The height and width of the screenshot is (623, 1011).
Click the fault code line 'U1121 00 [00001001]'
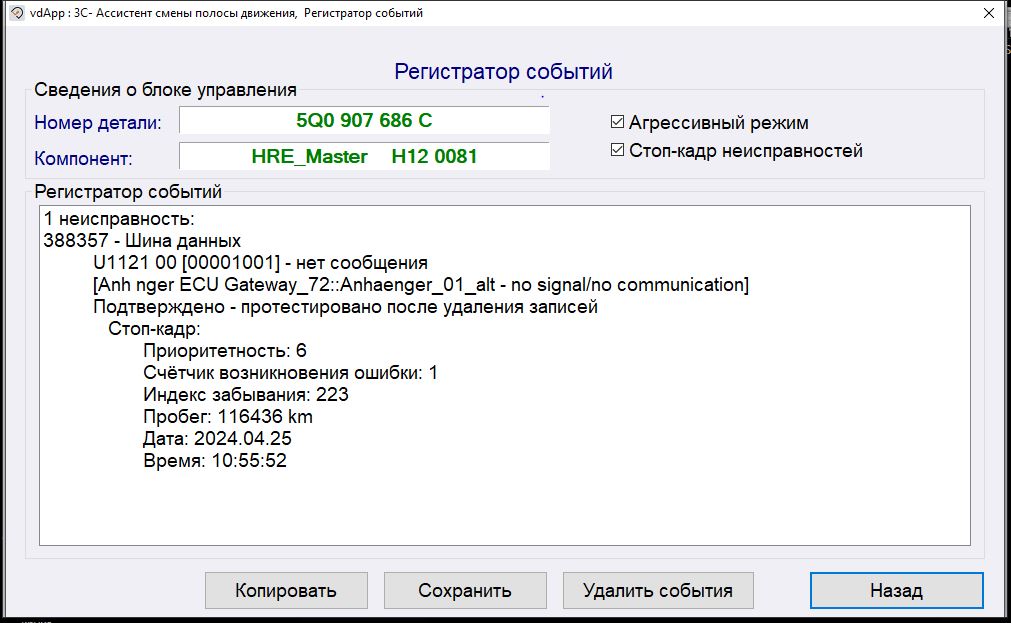260,262
